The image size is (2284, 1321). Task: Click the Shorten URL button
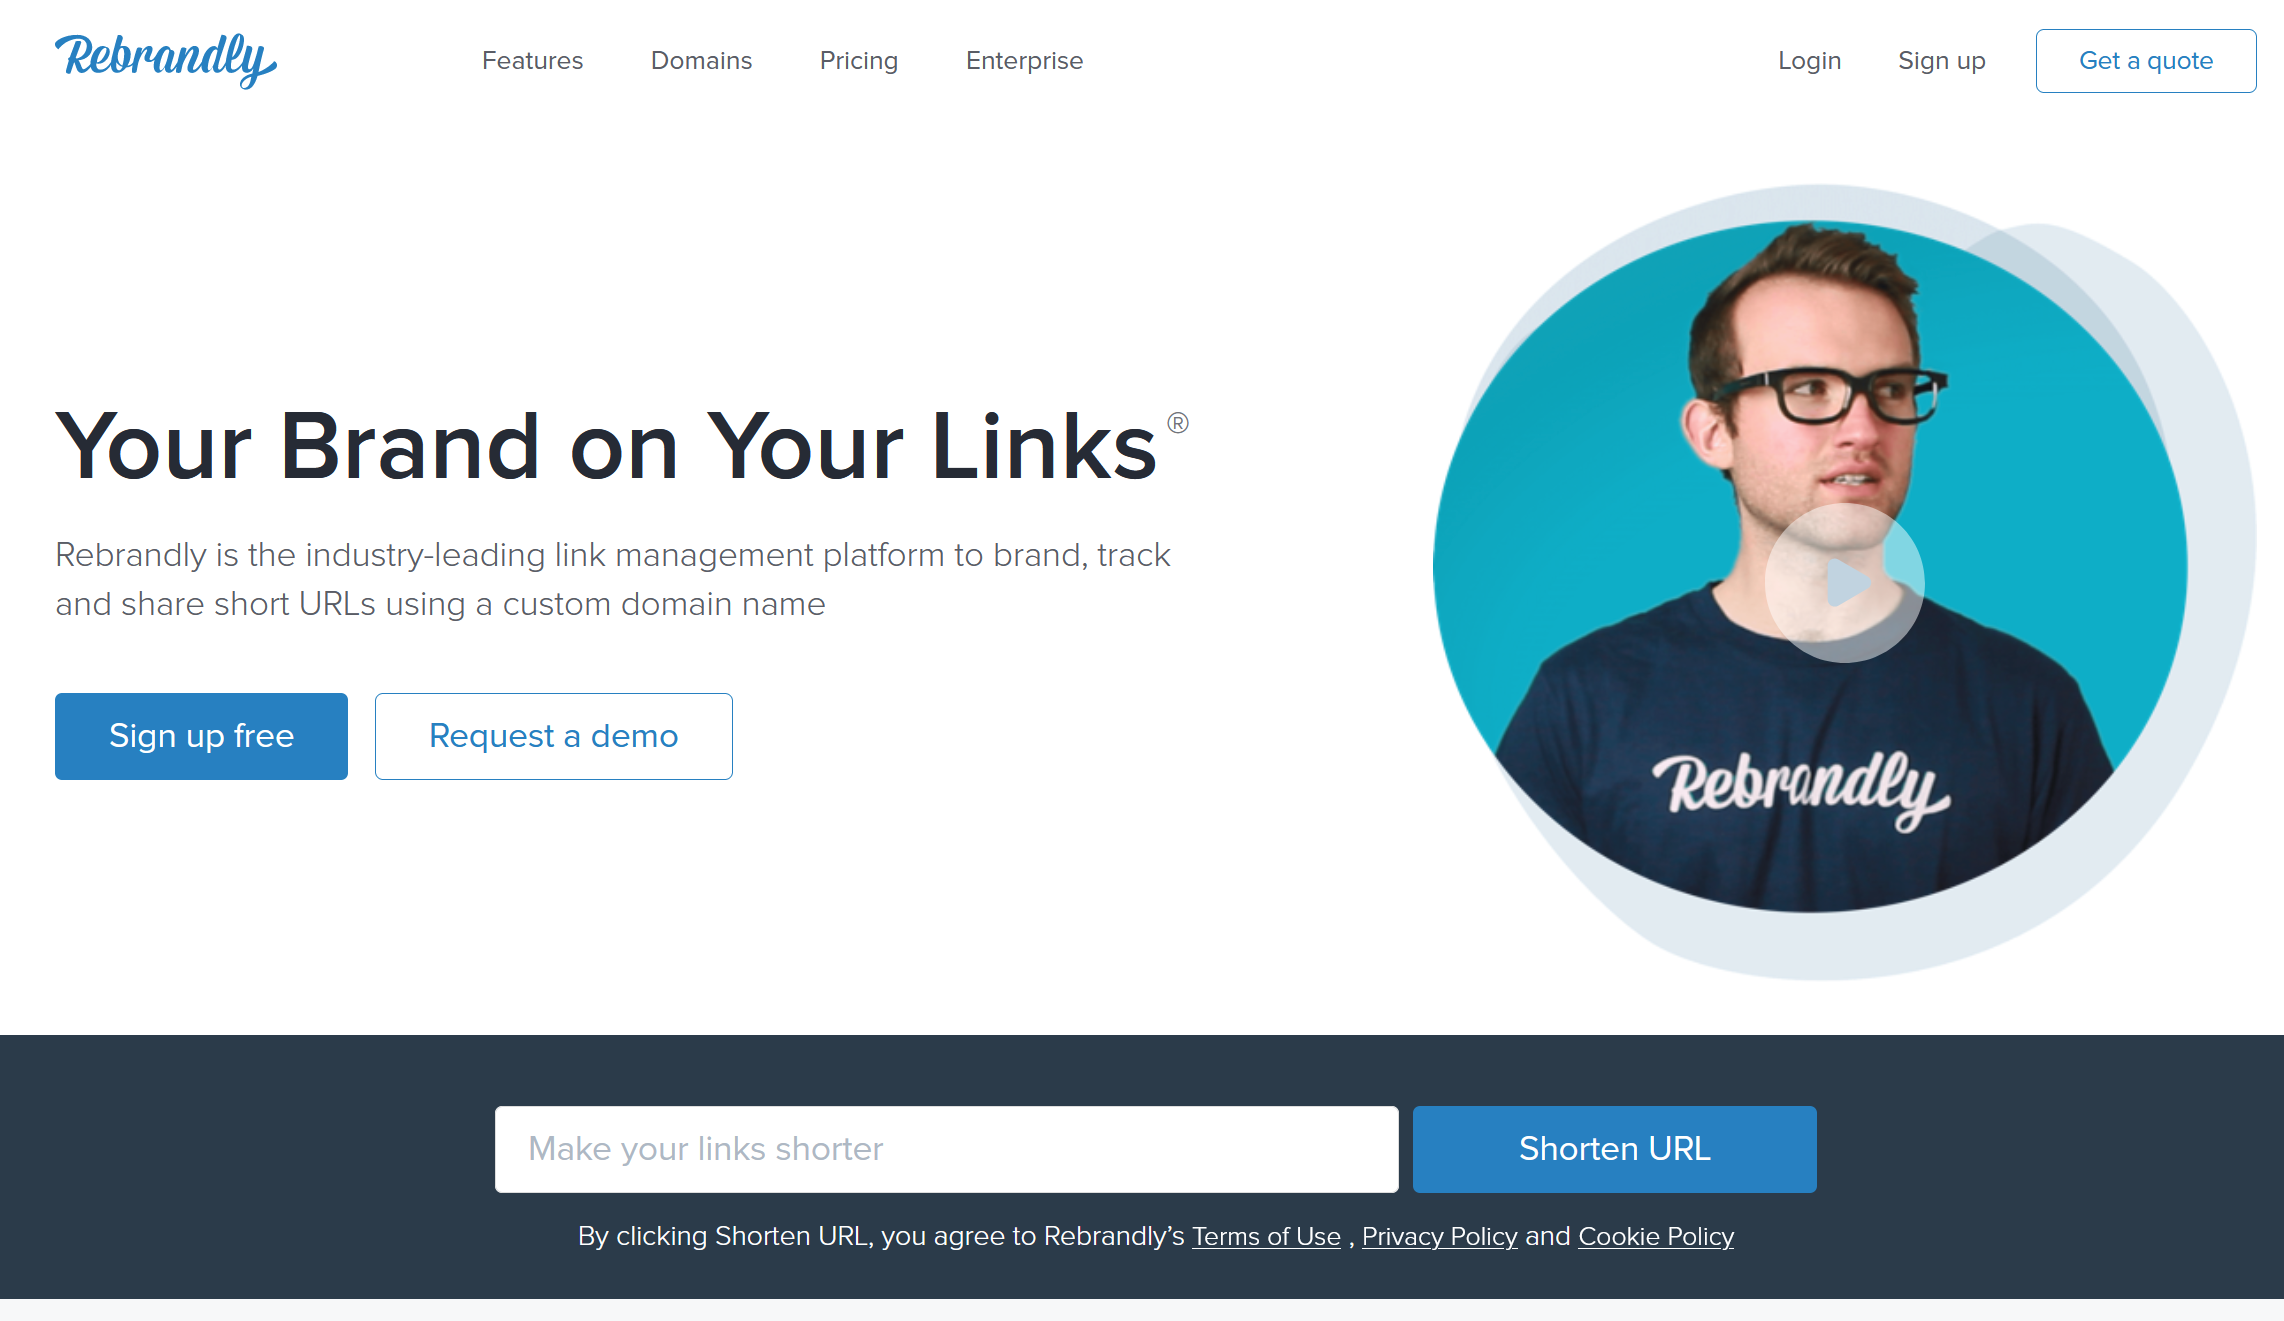tap(1614, 1149)
